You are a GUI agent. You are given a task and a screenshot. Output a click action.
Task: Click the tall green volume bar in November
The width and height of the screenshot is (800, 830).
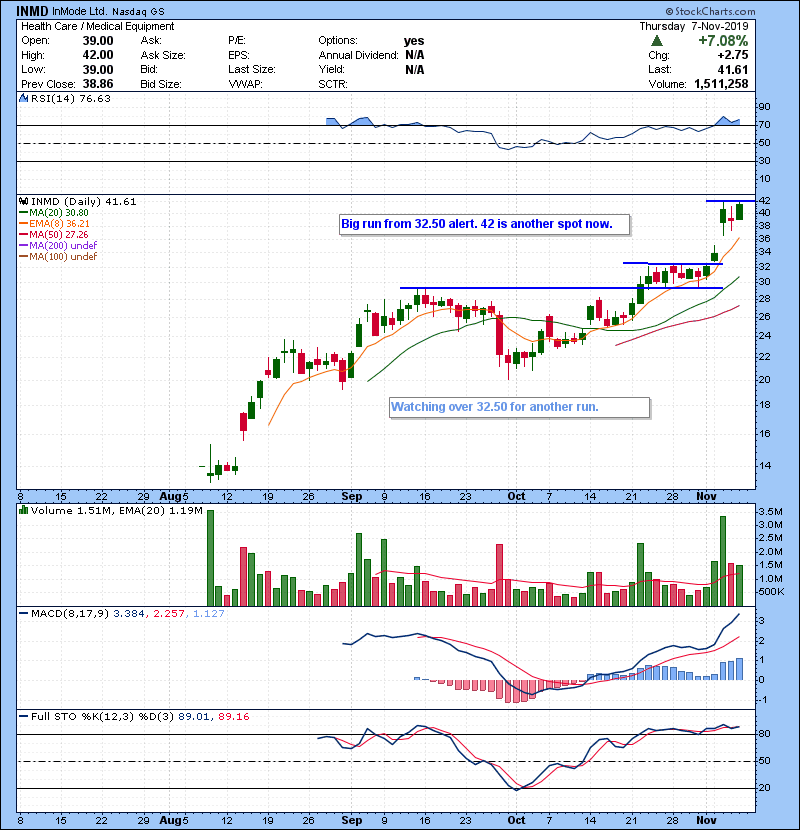click(x=723, y=561)
